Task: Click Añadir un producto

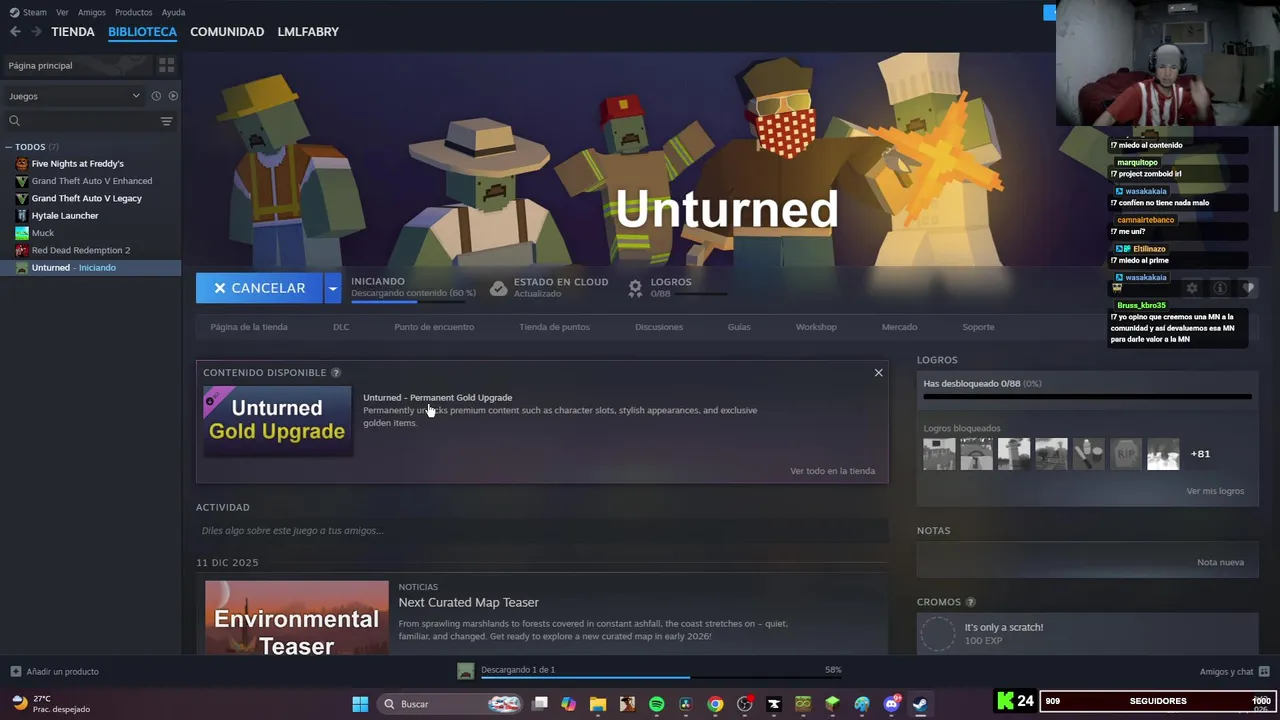Action: pyautogui.click(x=54, y=671)
